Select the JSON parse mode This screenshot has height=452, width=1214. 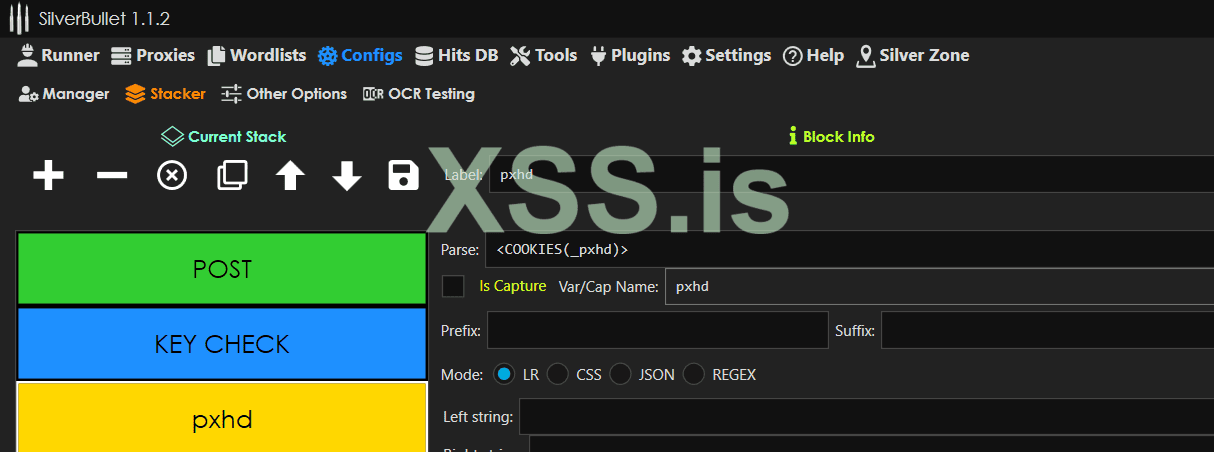pos(620,375)
